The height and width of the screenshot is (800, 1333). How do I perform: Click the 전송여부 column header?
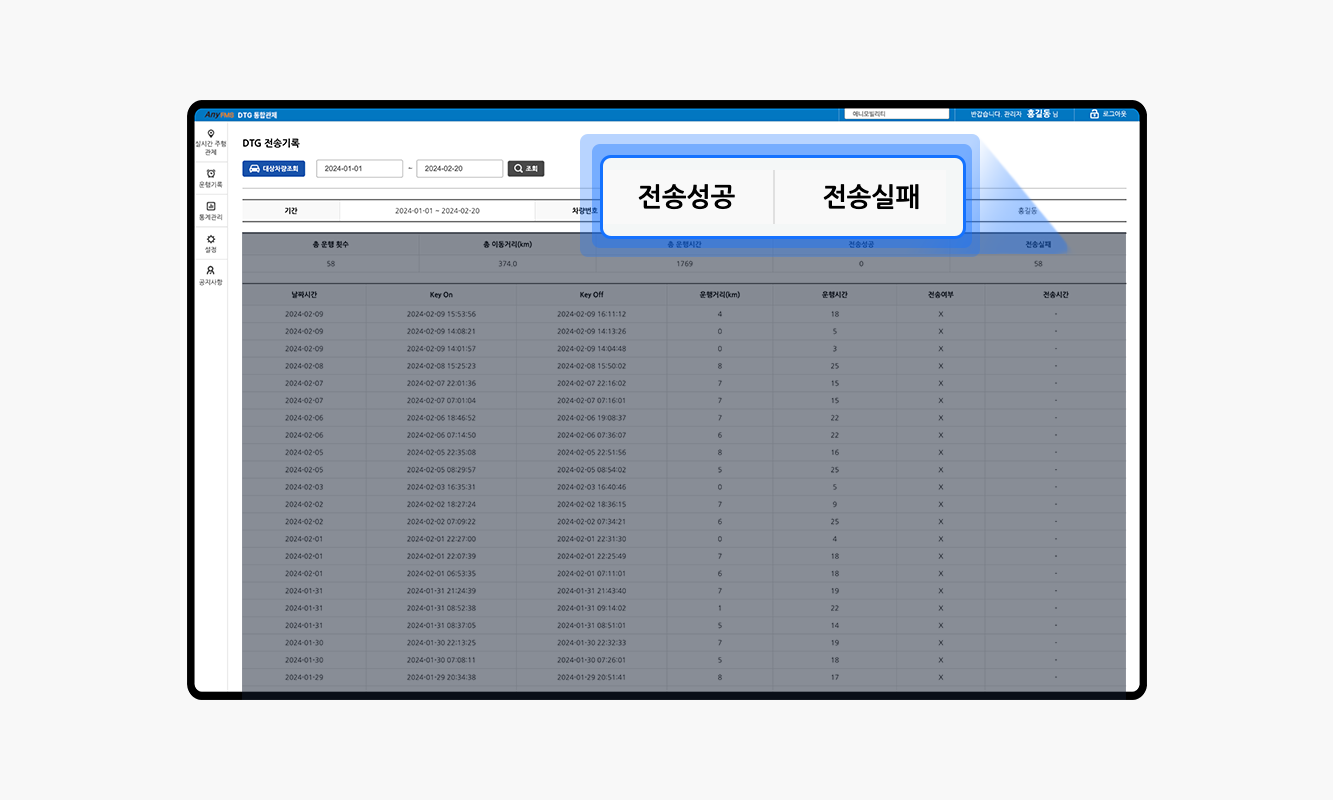pos(940,295)
